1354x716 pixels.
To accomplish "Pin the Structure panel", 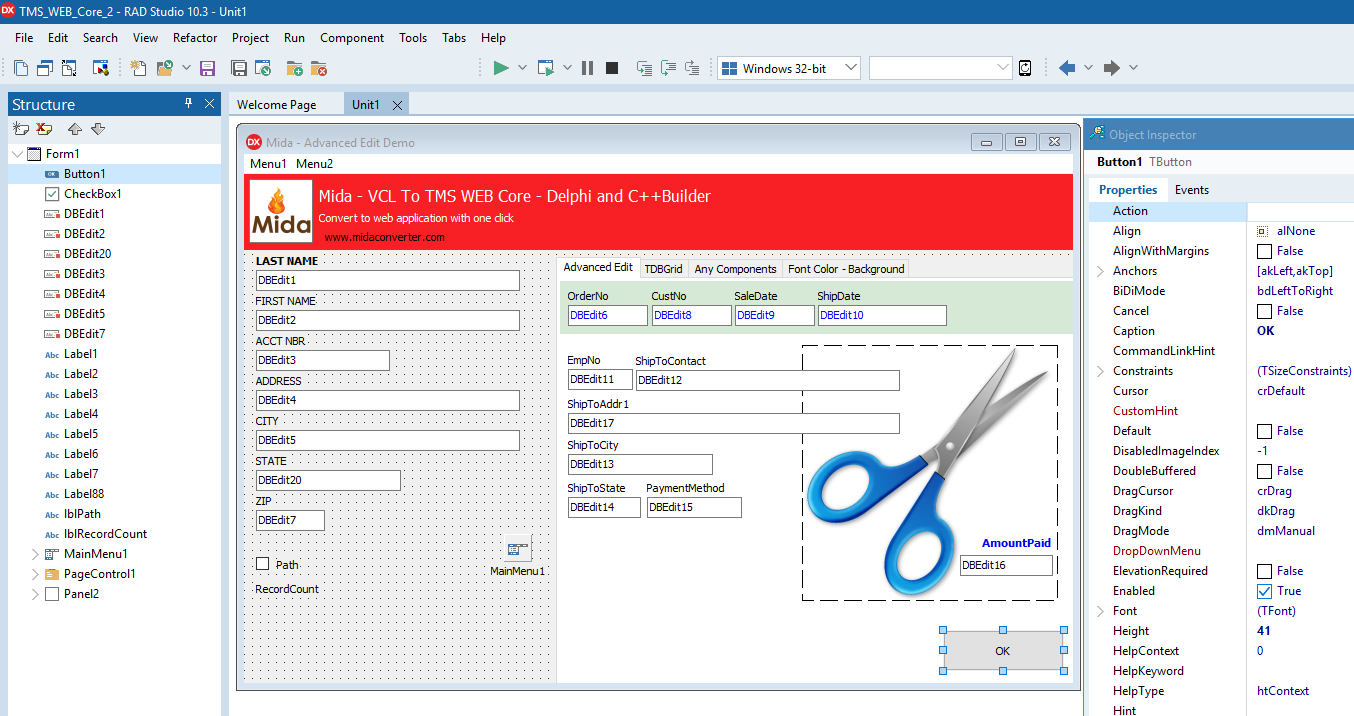I will coord(188,104).
